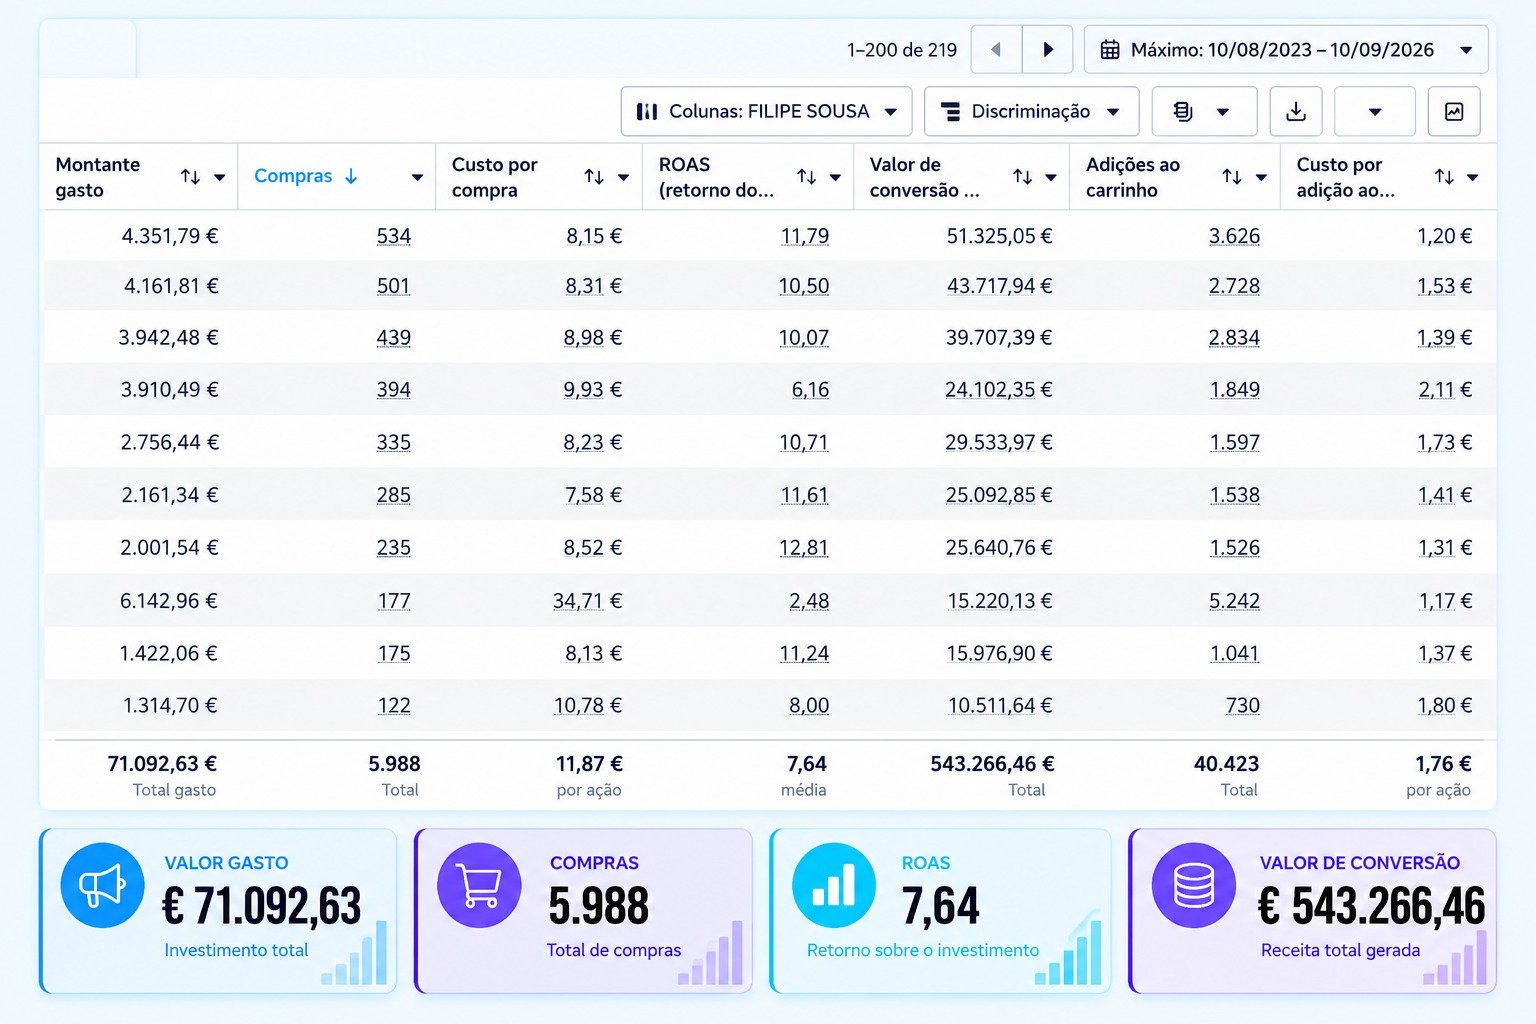The width and height of the screenshot is (1536, 1024).
Task: Click the megaphone icon on Valor Gasto card
Action: 102,885
